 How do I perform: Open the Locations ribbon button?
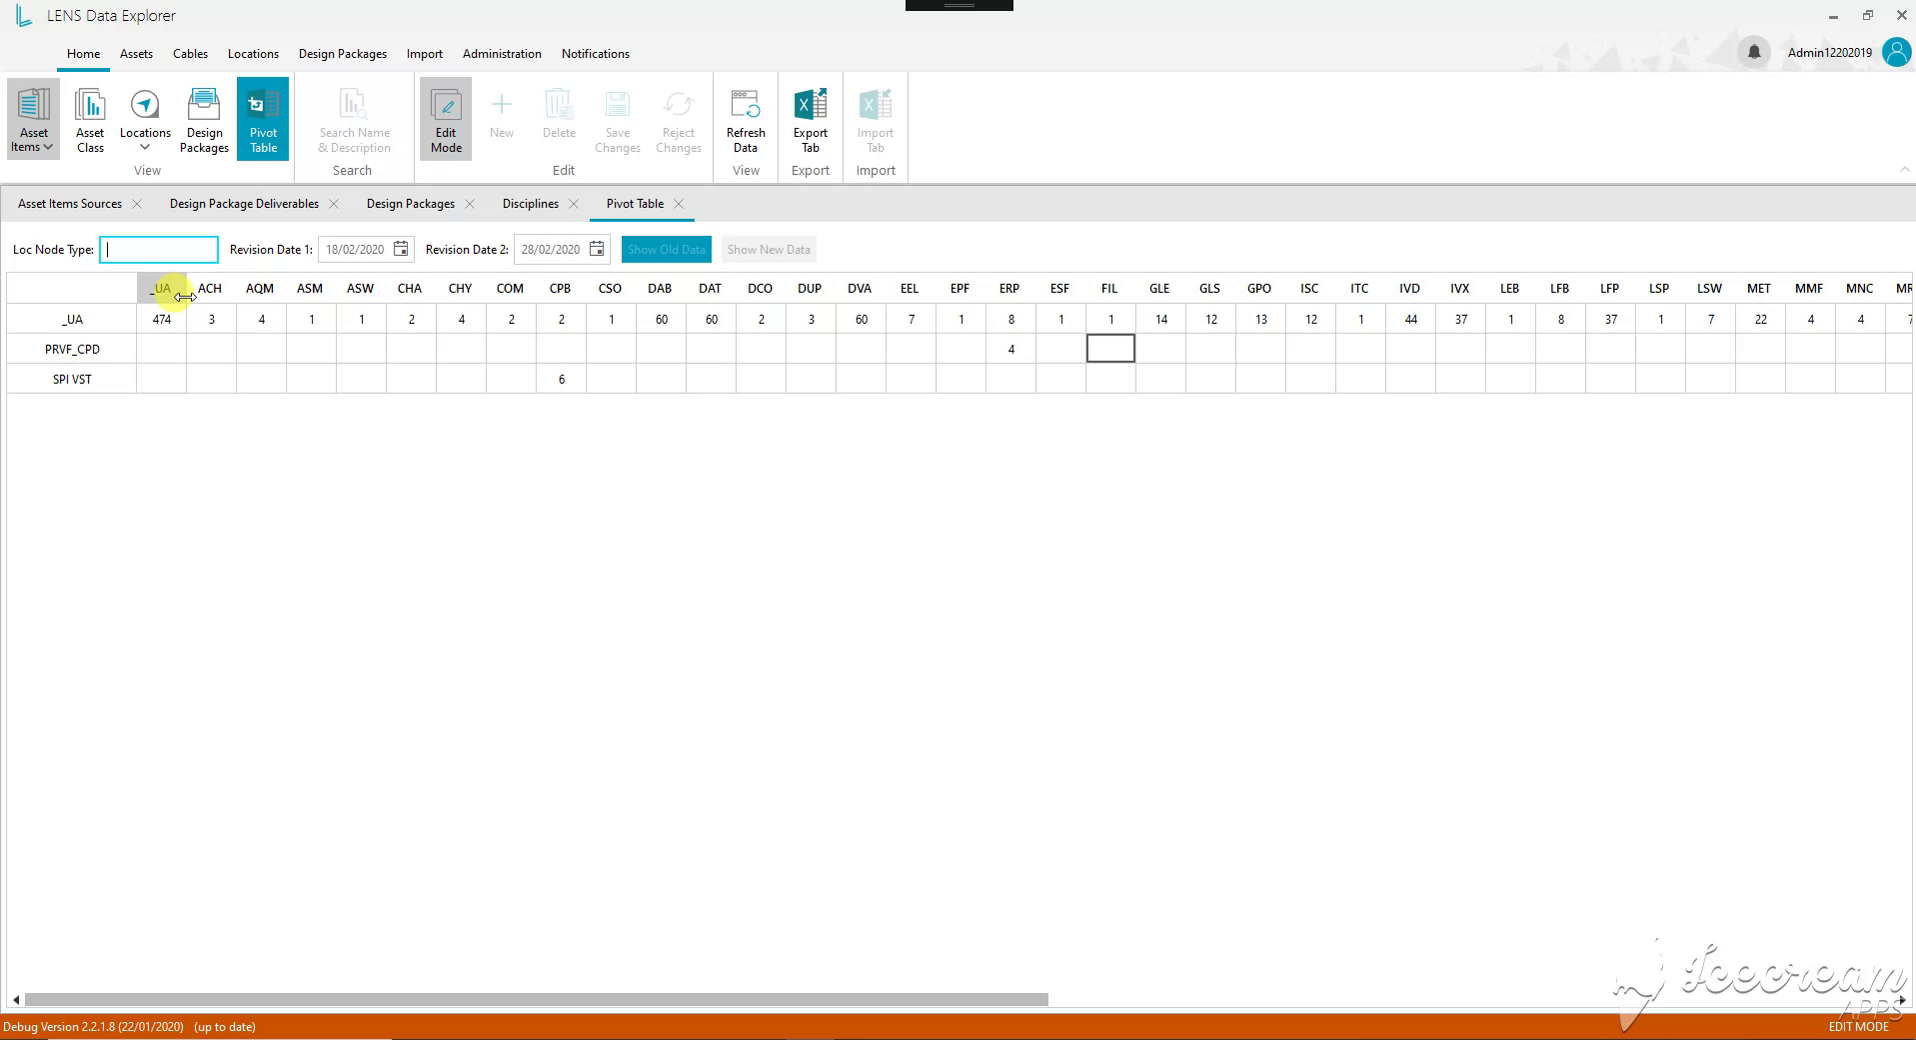[145, 119]
